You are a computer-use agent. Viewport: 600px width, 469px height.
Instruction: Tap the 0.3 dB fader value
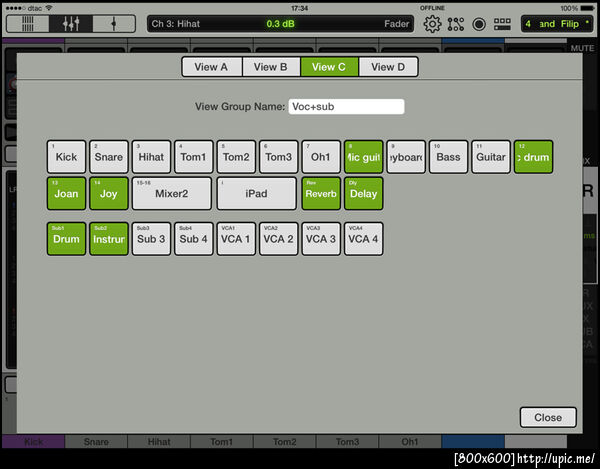pos(280,24)
